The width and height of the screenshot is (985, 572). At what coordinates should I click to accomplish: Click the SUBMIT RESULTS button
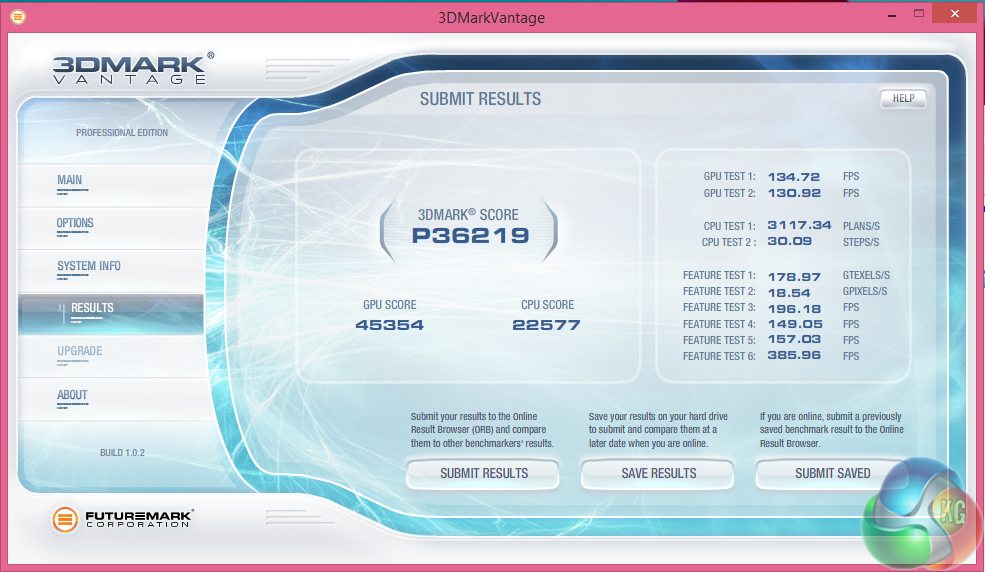483,474
